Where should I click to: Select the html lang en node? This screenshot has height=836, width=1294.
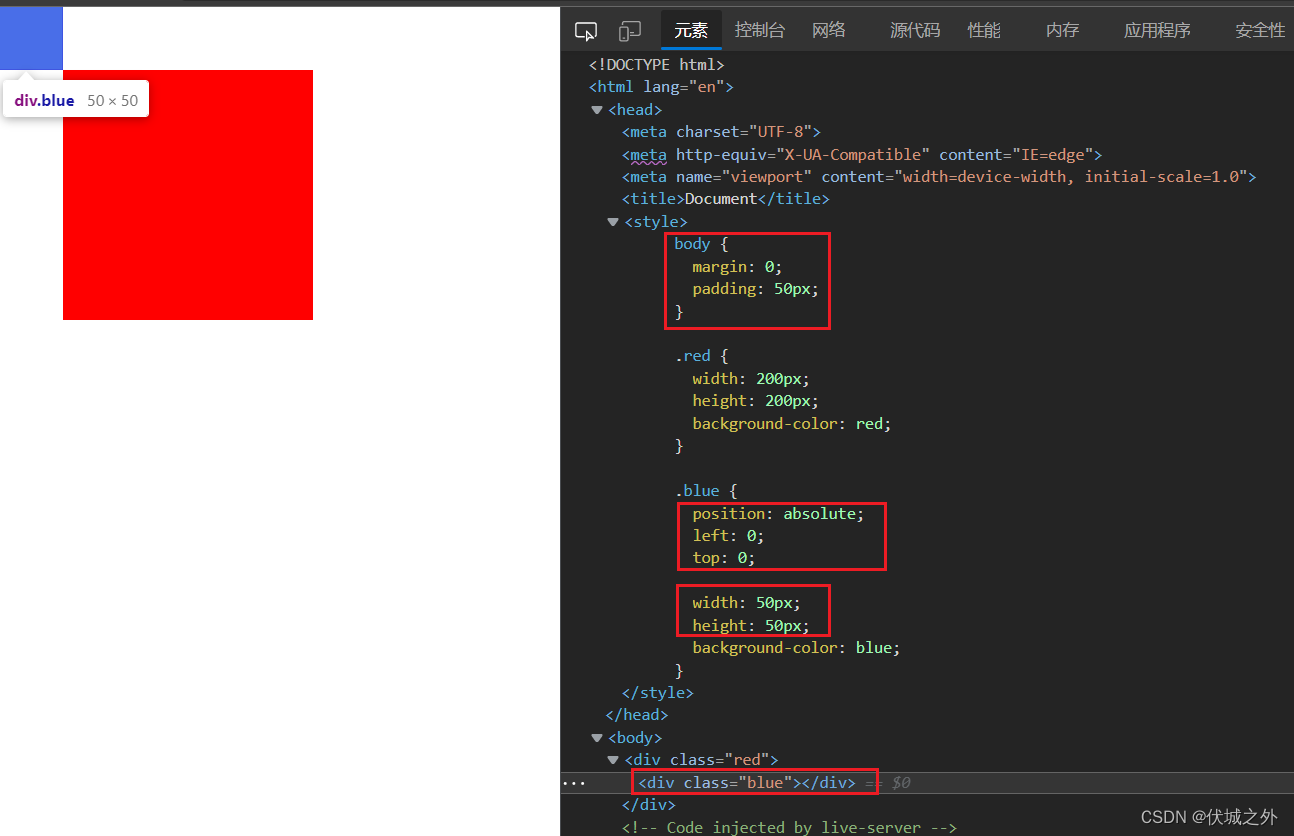pos(661,87)
